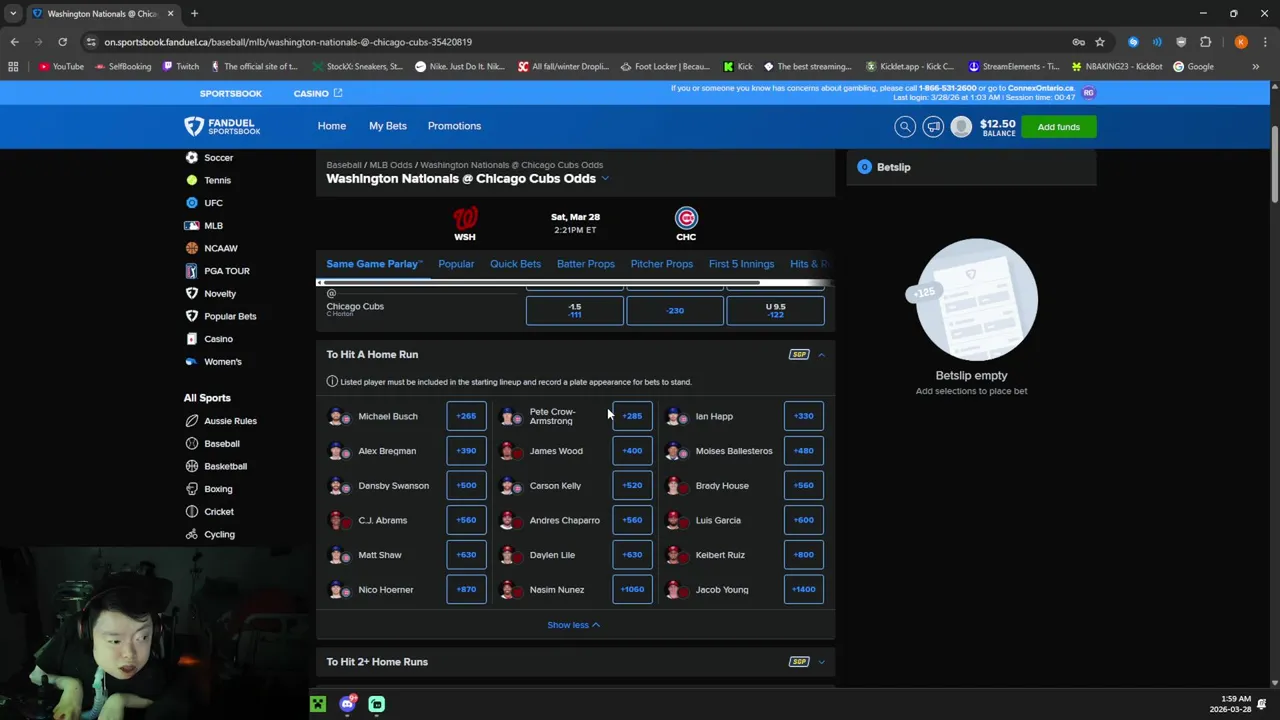Open a new browser tab
Viewport: 1280px width, 720px height.
tap(194, 13)
